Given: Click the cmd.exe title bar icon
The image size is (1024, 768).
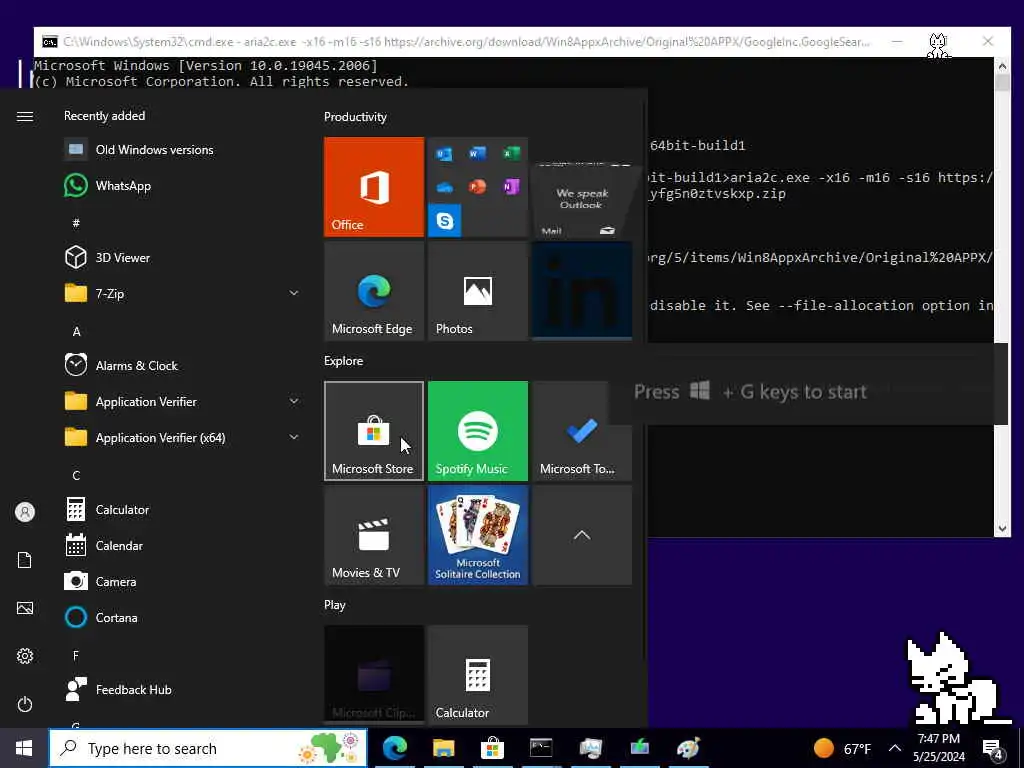Looking at the screenshot, I should pos(50,42).
